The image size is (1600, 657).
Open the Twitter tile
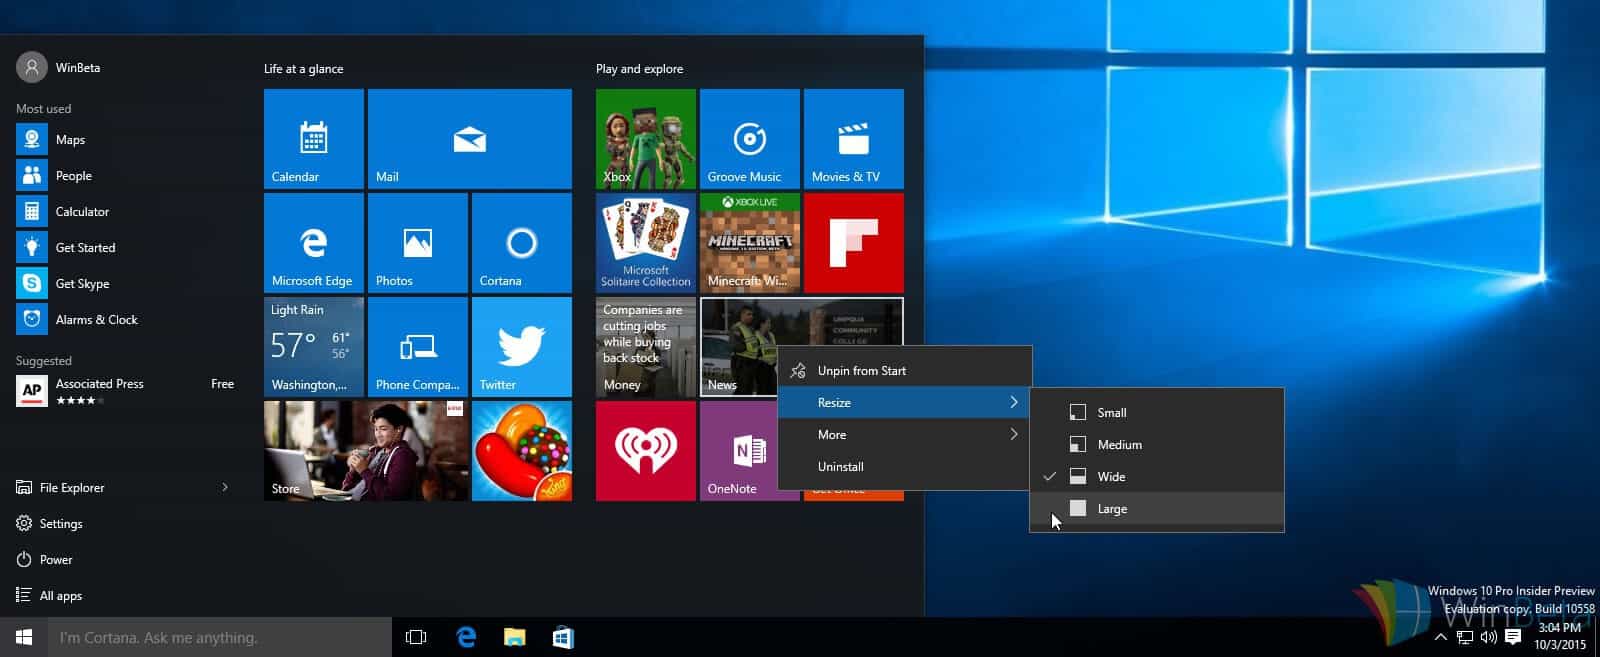[521, 347]
